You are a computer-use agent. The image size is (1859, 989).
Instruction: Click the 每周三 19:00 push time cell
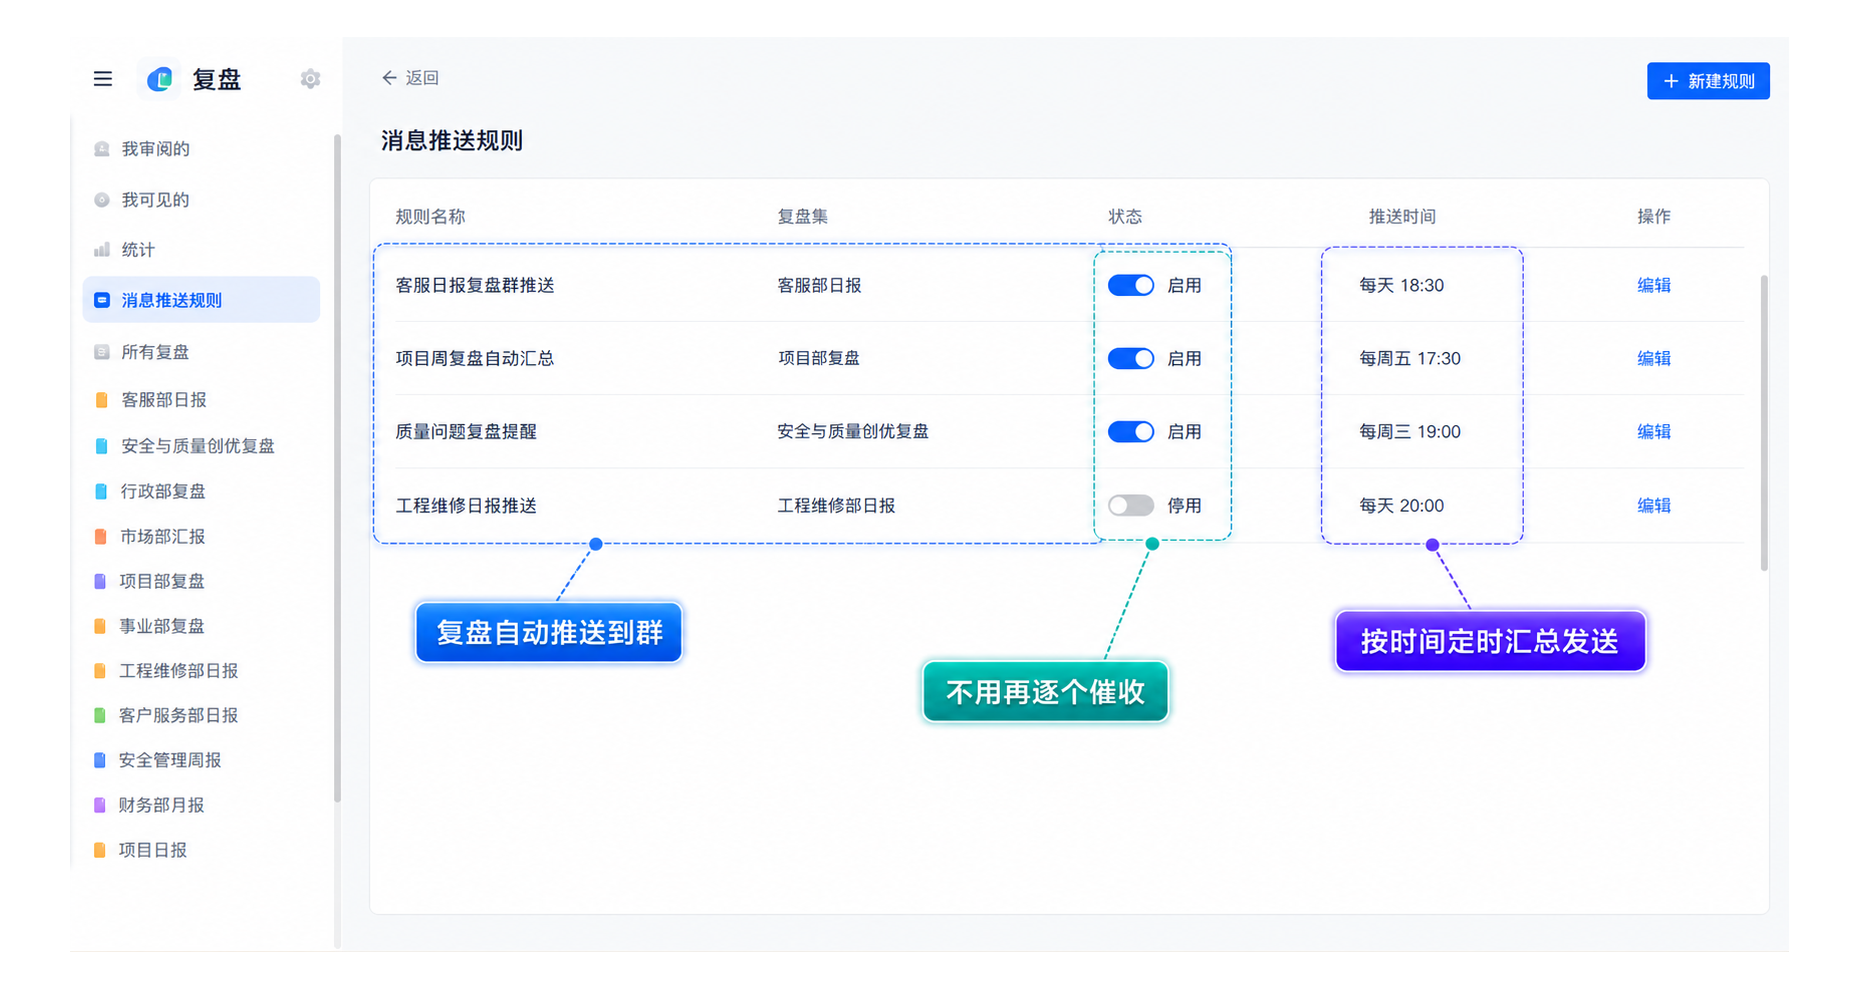(1410, 432)
